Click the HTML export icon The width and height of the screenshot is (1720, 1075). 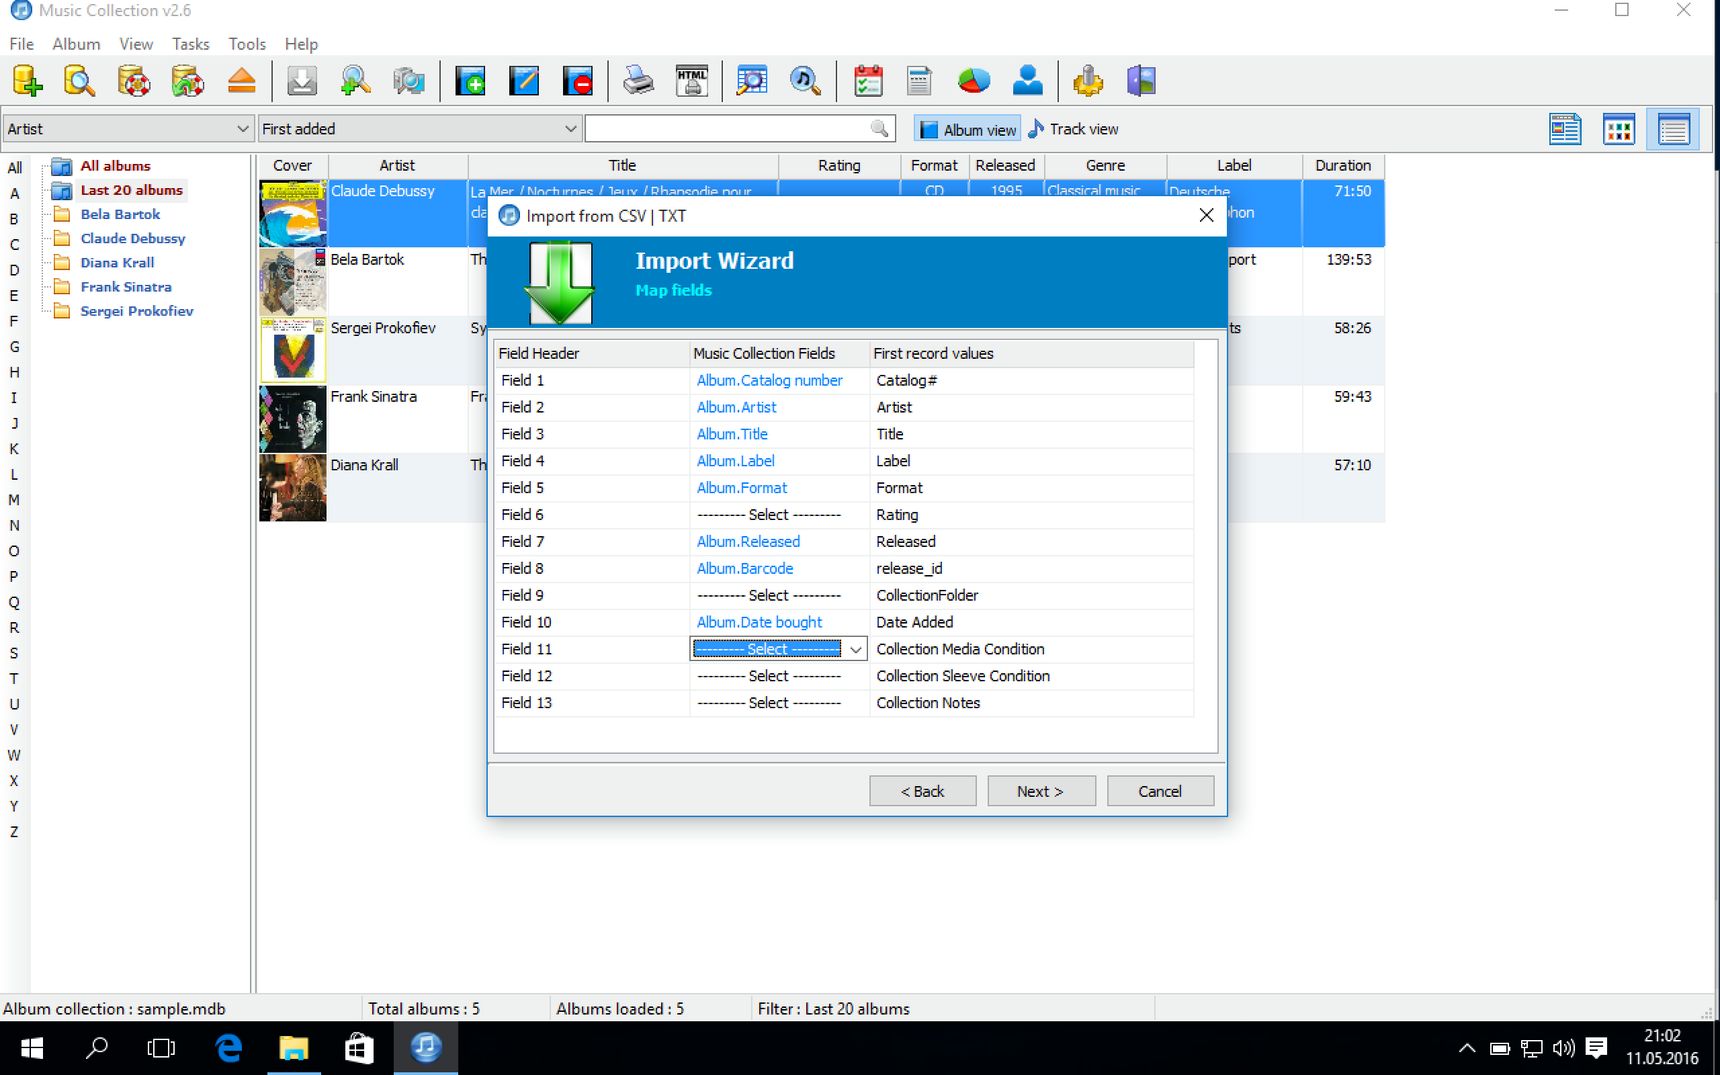coord(692,81)
